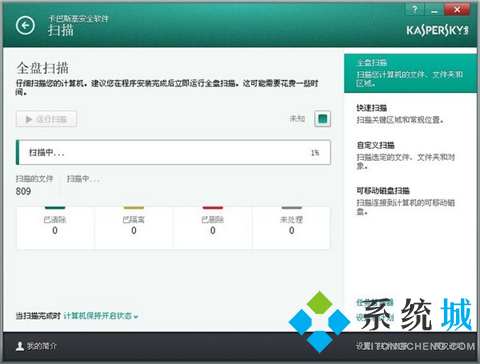The image size is (480, 364).
Task: Click the 未处理 count box
Action: (x=291, y=228)
